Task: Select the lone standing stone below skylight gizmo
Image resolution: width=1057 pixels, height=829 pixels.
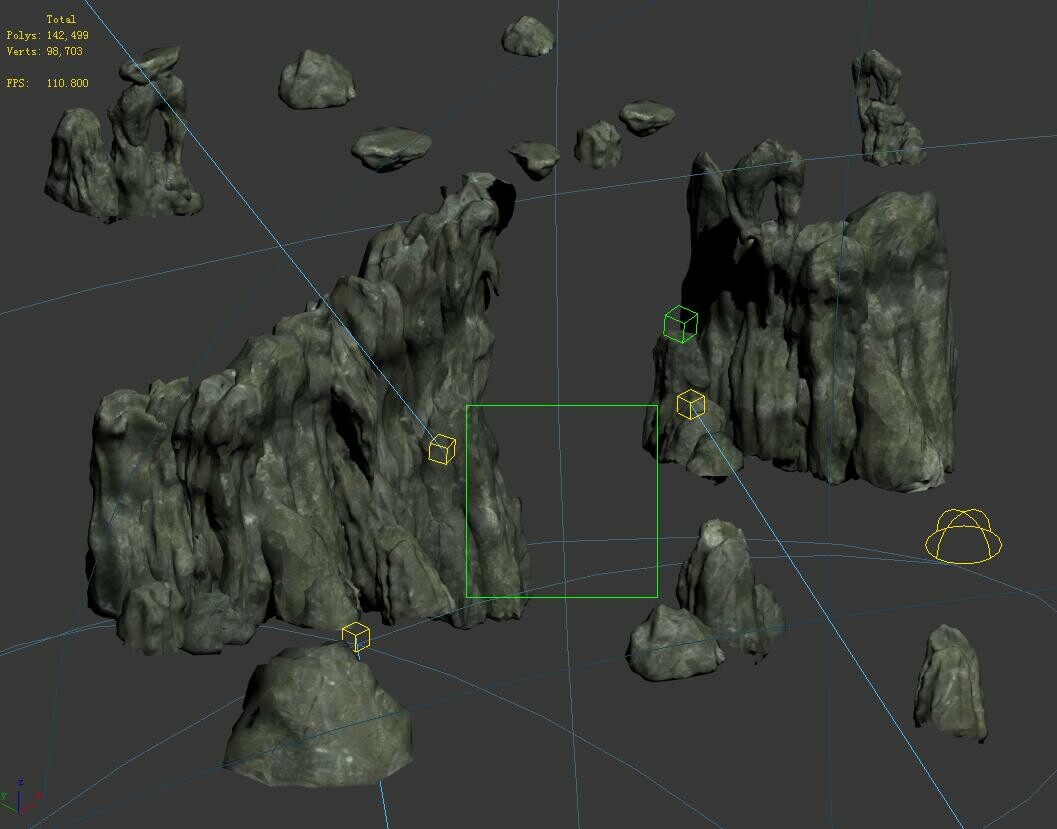Action: [950, 683]
